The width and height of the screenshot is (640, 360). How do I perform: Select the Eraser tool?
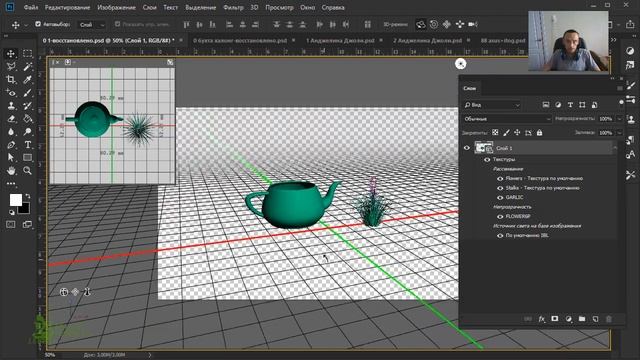(x=11, y=119)
